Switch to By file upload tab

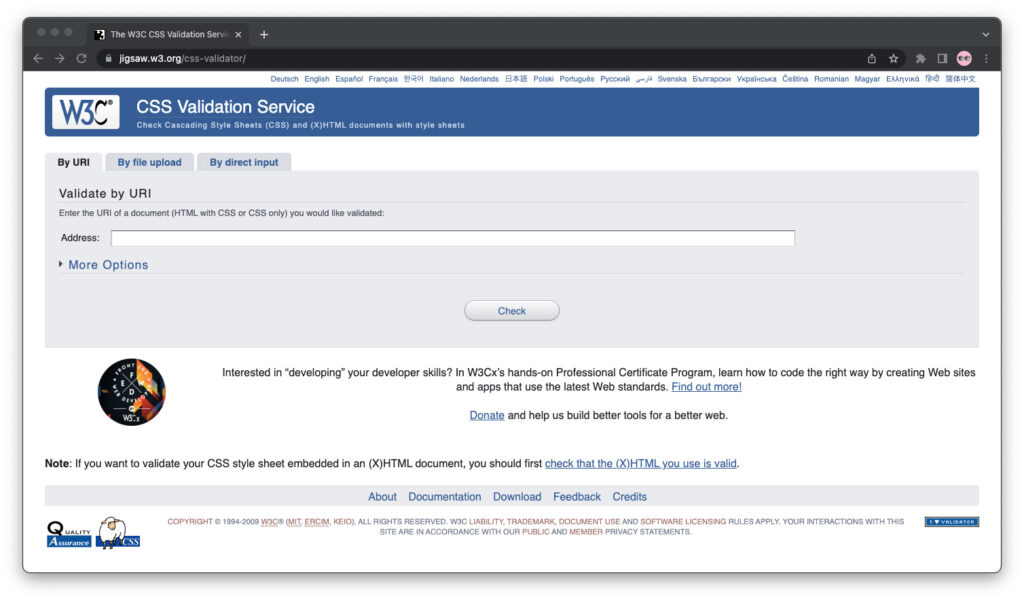click(150, 163)
